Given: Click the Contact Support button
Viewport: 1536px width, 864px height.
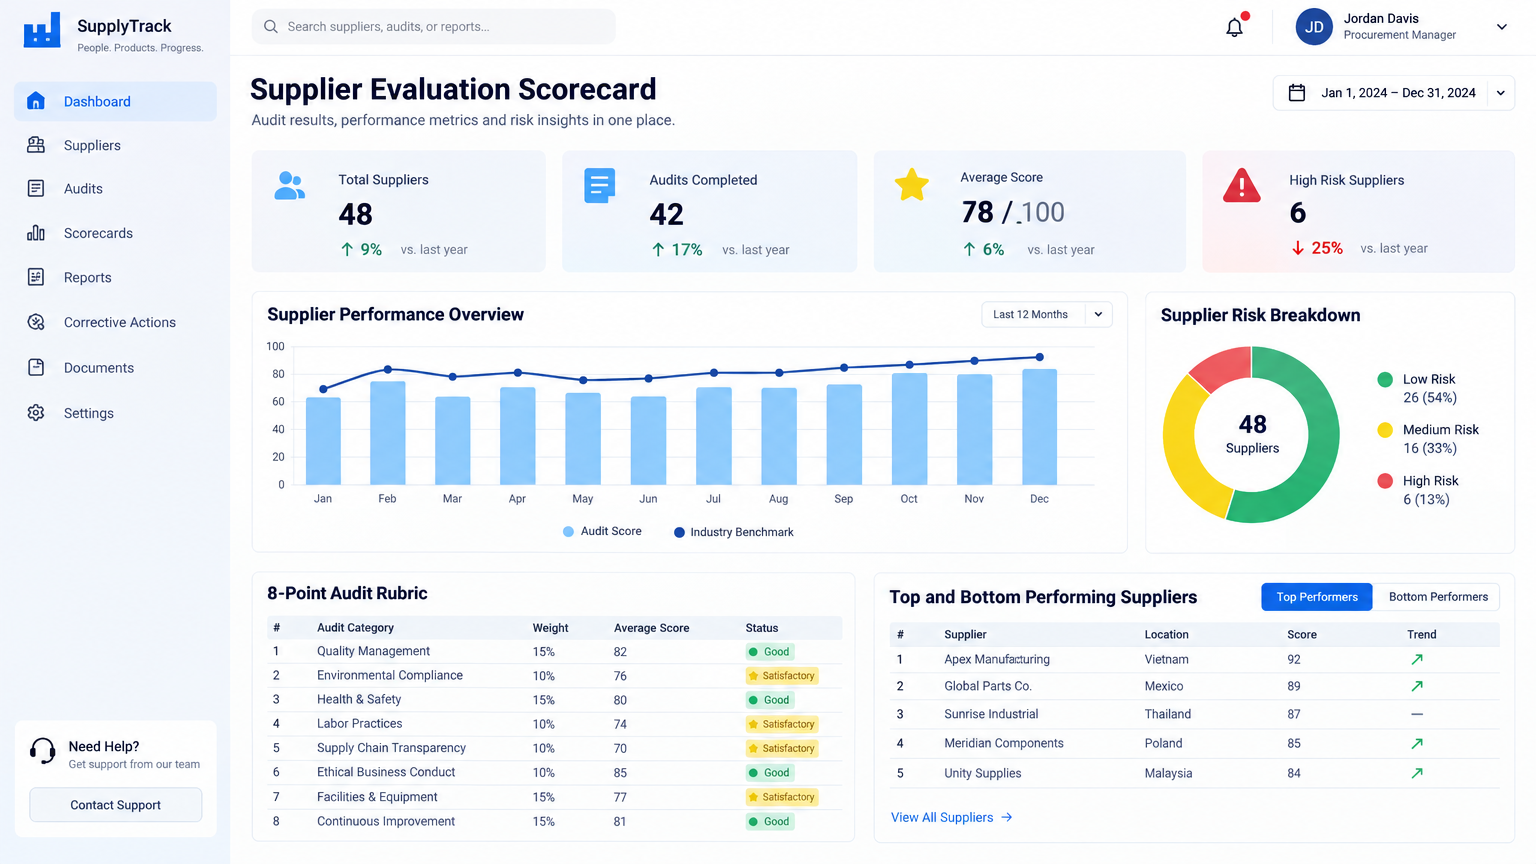Looking at the screenshot, I should (115, 805).
